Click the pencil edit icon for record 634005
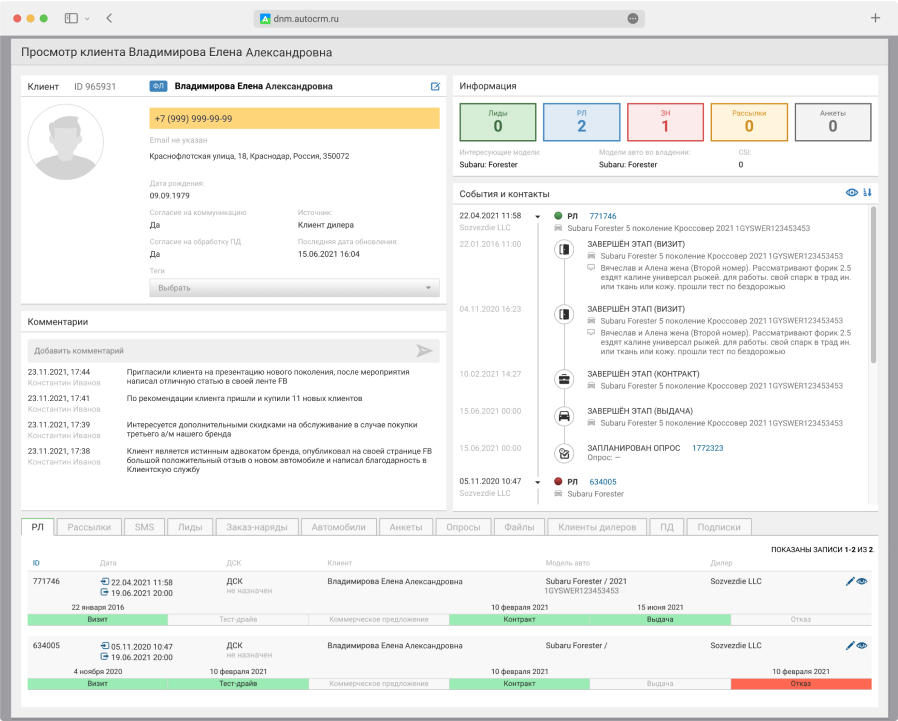The height and width of the screenshot is (721, 898). point(850,646)
